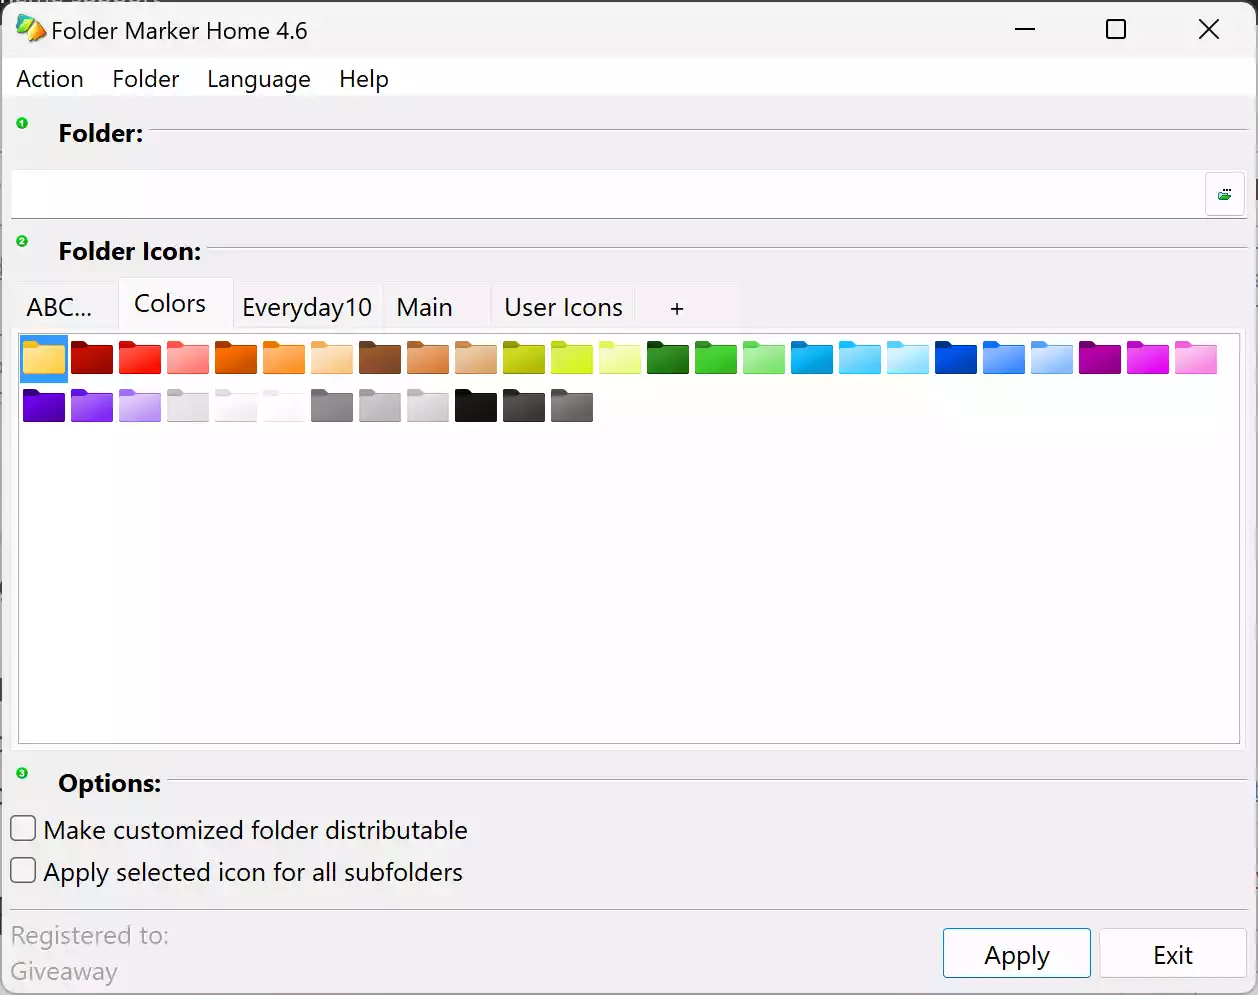Open the Folder menu
Viewport: 1258px width, 995px height.
[146, 79]
